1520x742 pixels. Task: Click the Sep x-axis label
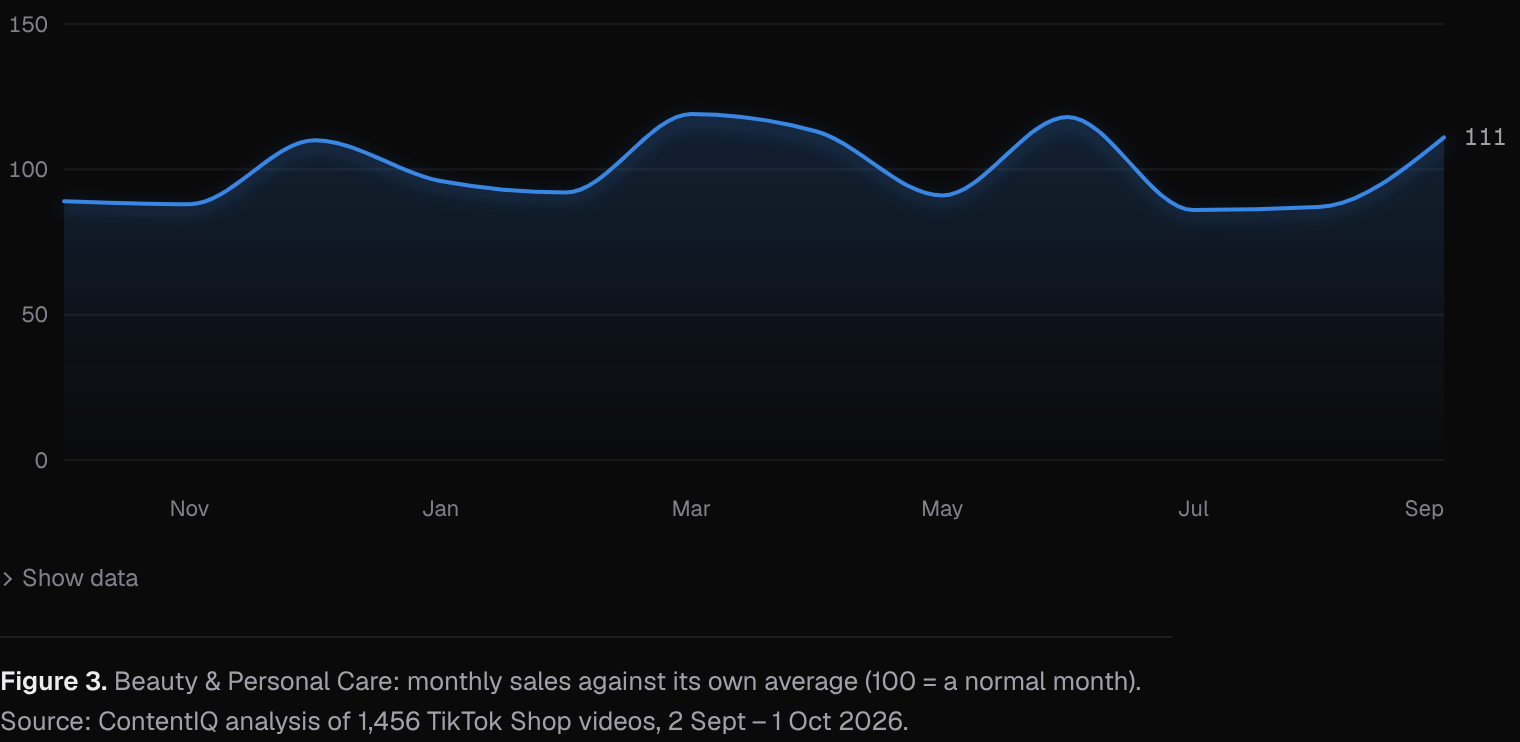[x=1424, y=509]
